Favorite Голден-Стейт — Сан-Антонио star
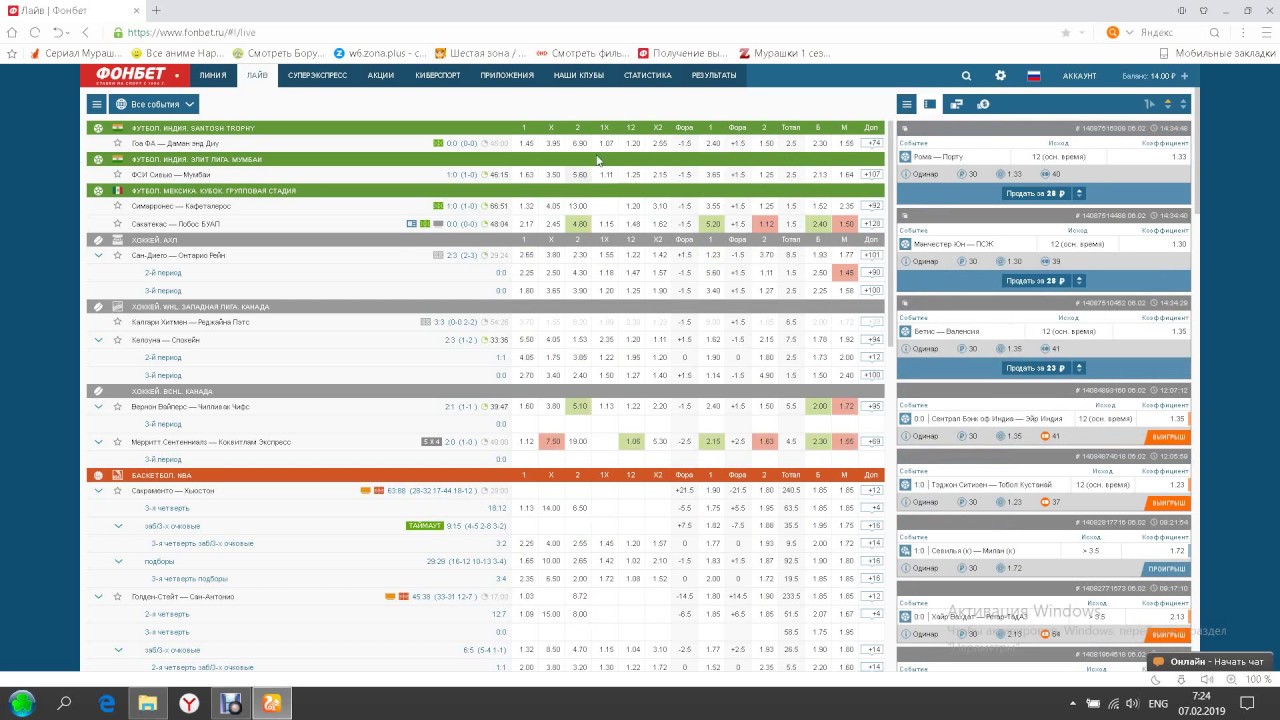 [x=117, y=597]
